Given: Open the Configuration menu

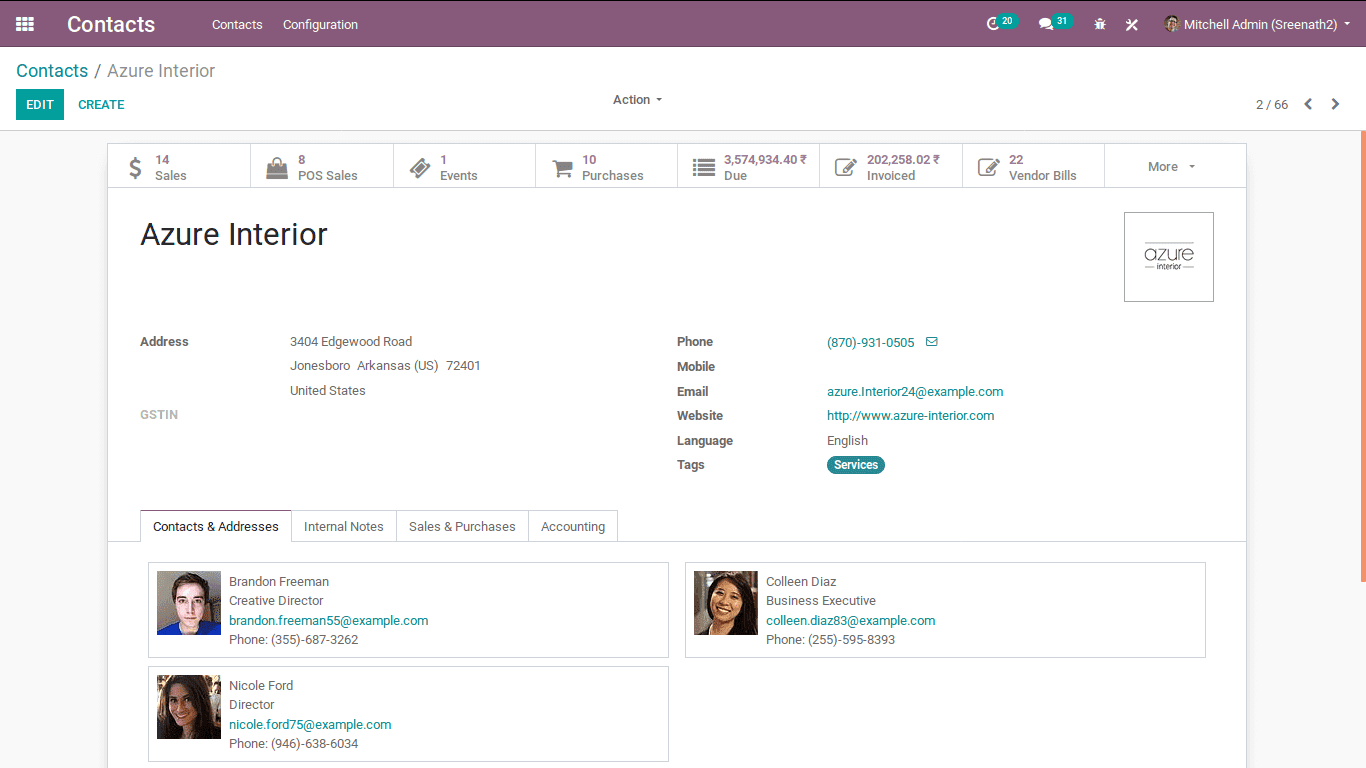Looking at the screenshot, I should (320, 24).
